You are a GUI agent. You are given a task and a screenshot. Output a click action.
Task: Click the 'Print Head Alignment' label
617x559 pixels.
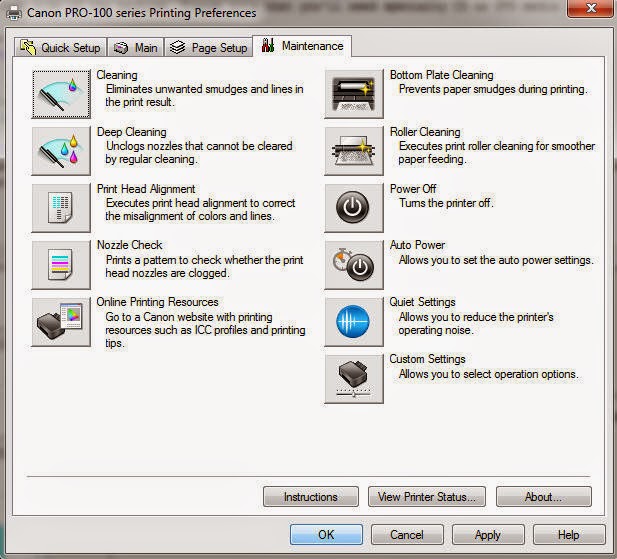(146, 189)
